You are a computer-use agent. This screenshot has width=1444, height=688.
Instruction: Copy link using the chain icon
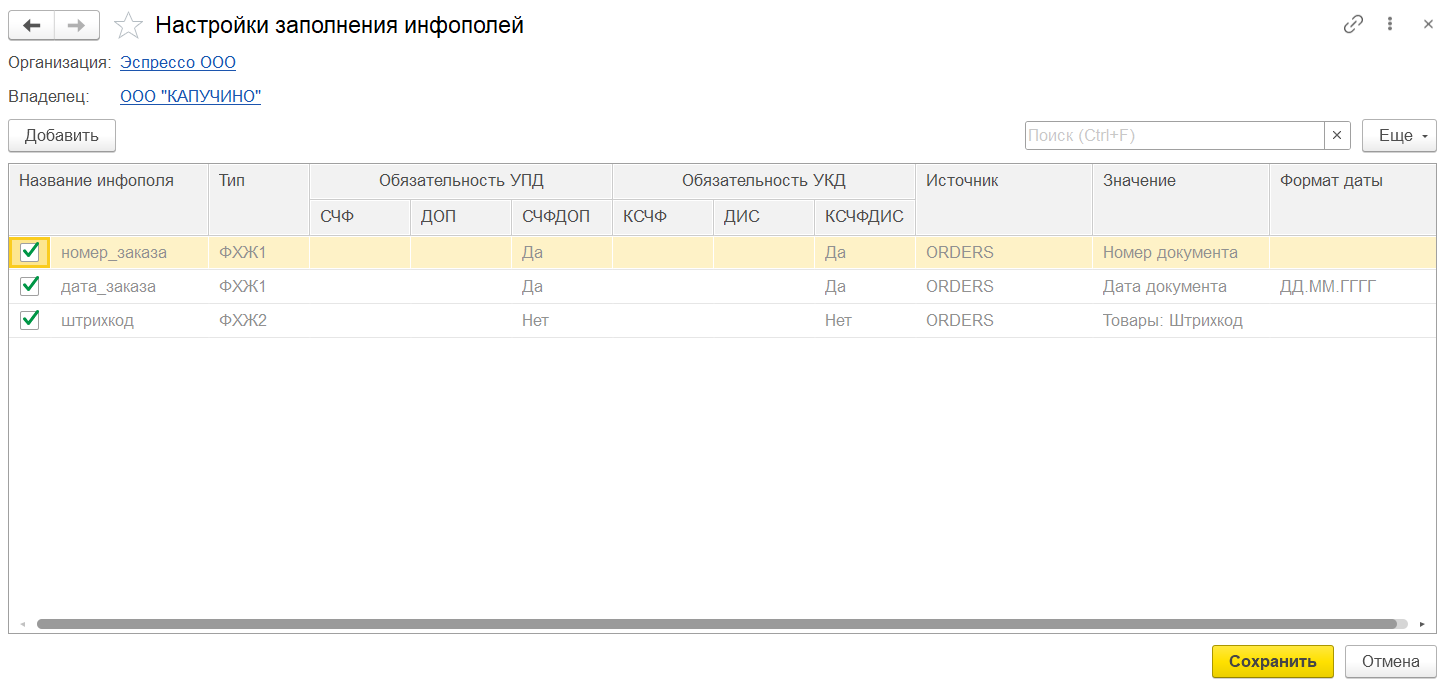[x=1353, y=25]
